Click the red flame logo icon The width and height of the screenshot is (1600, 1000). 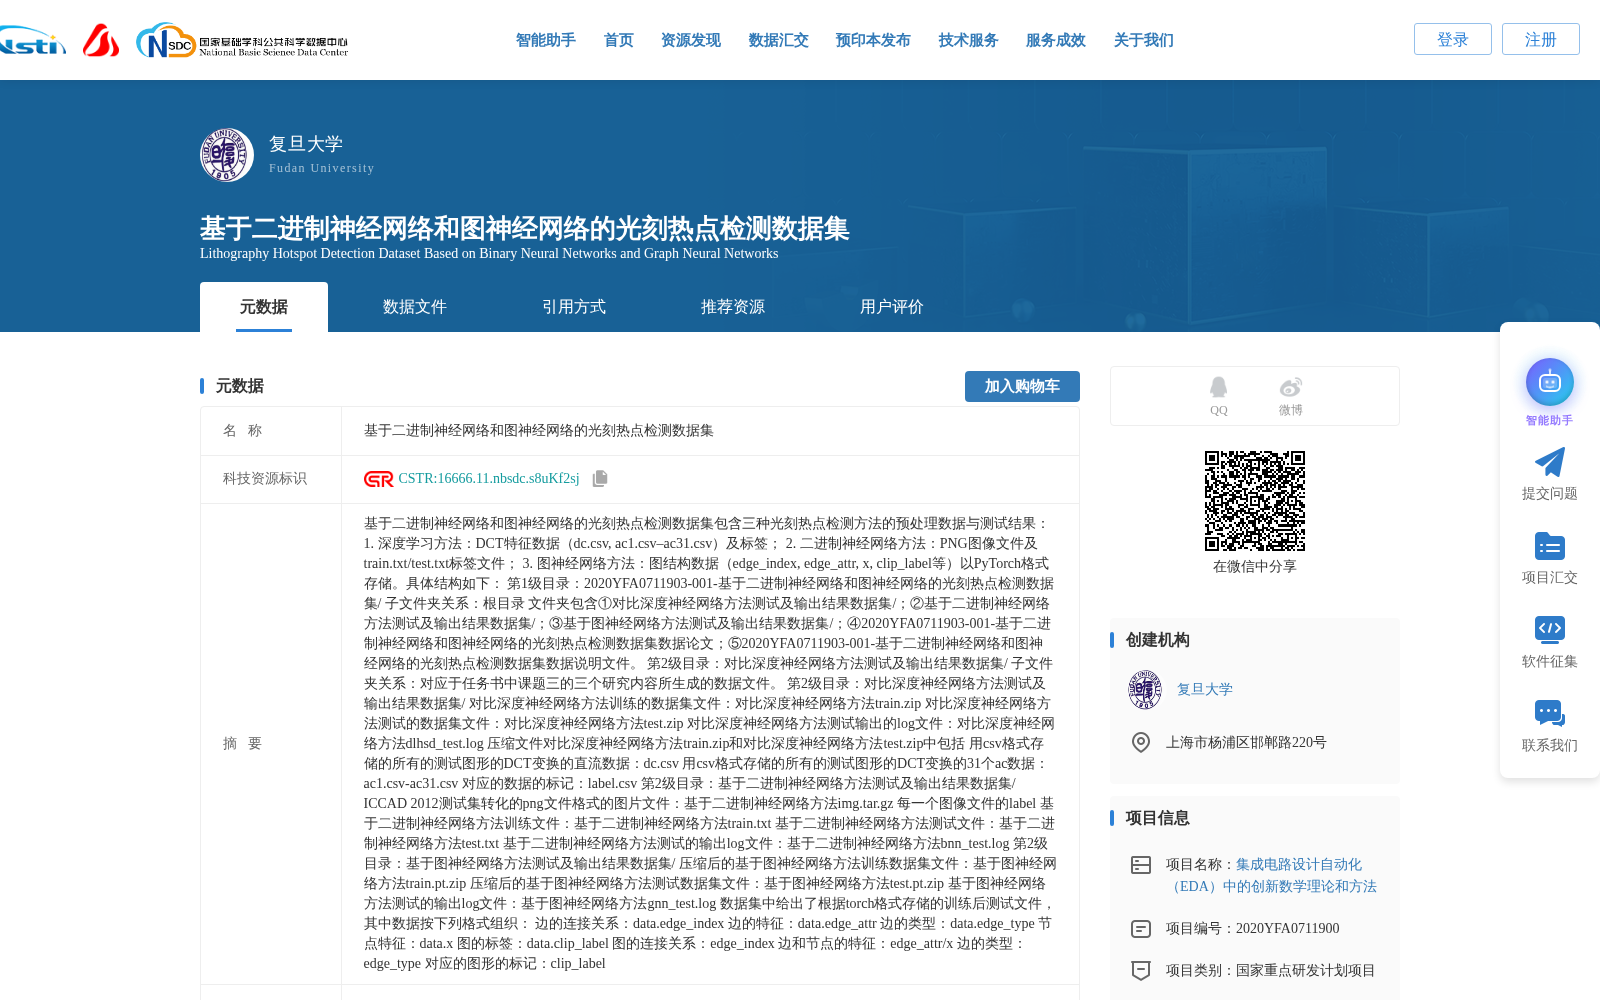(100, 41)
